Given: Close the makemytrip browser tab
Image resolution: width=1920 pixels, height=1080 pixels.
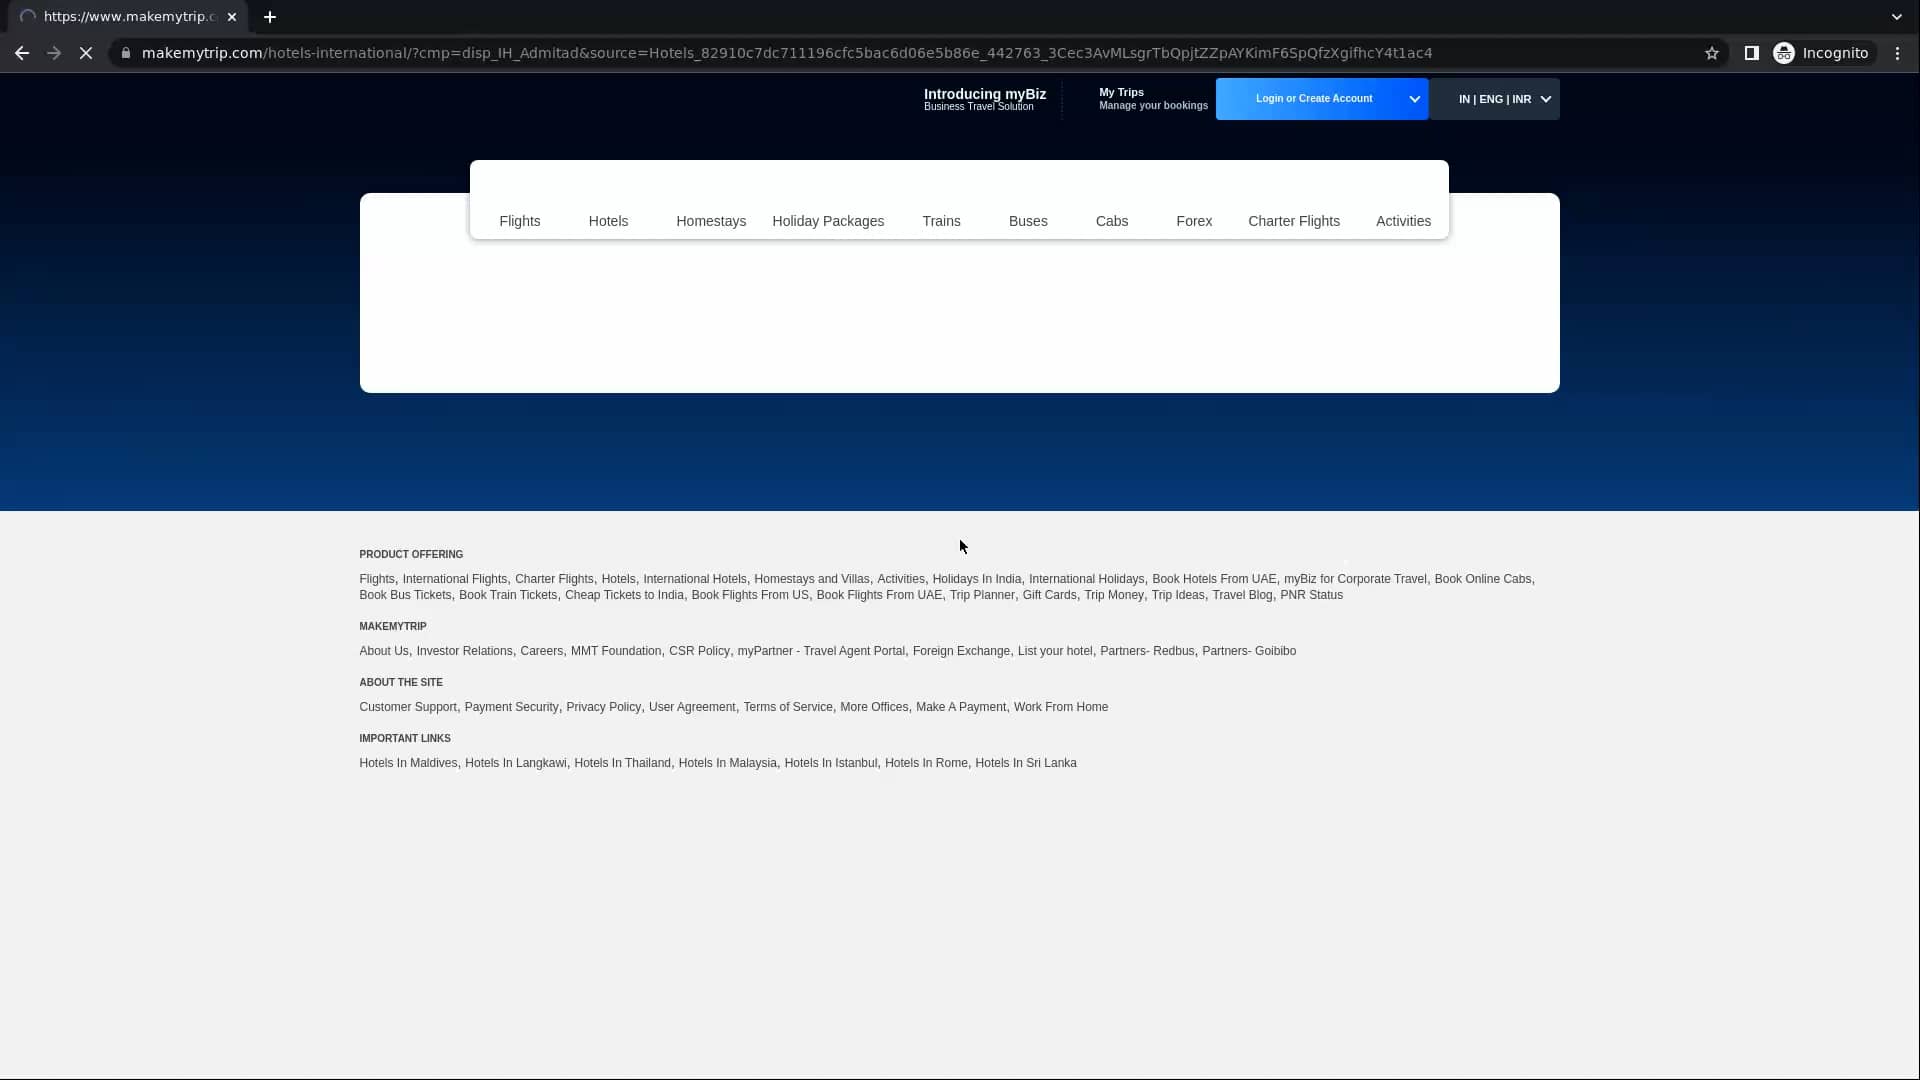Looking at the screenshot, I should [232, 17].
